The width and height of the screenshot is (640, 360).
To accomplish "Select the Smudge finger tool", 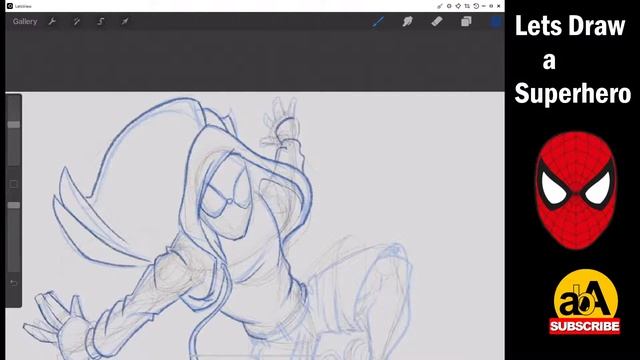I will tap(407, 21).
